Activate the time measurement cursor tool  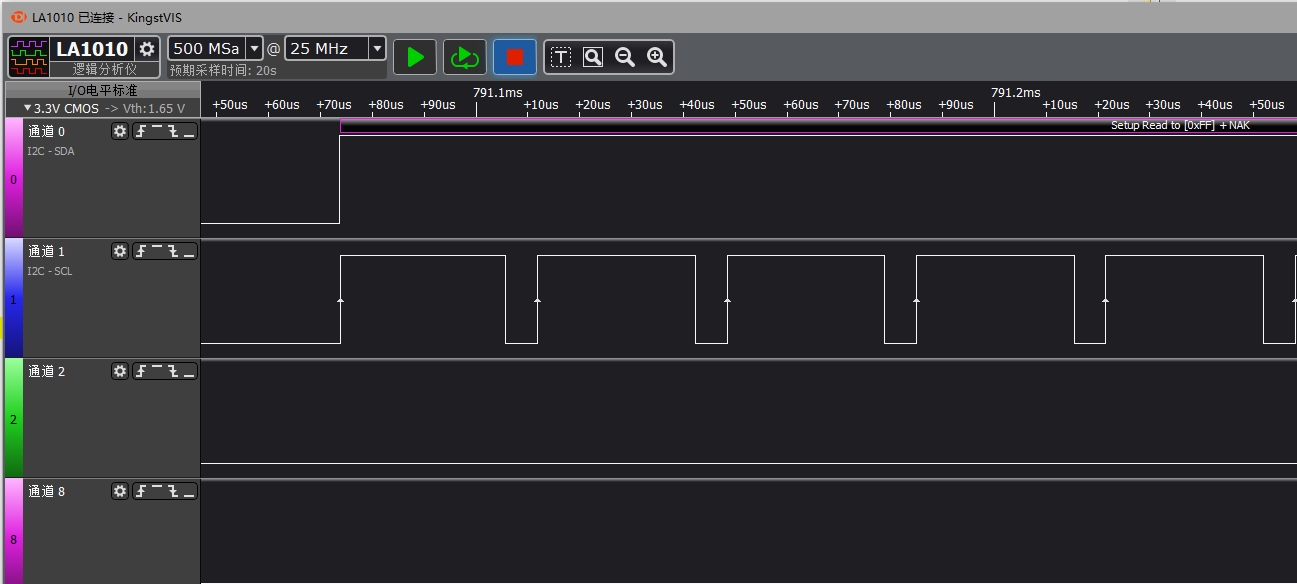(x=561, y=57)
